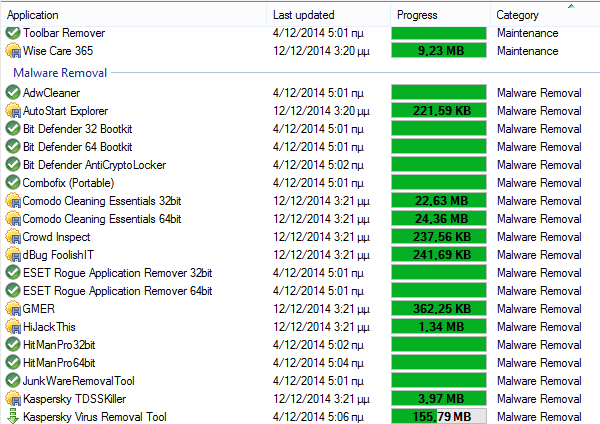The image size is (600, 424).
Task: Click the Bit Defender 32 Bootkit icon
Action: click(13, 129)
